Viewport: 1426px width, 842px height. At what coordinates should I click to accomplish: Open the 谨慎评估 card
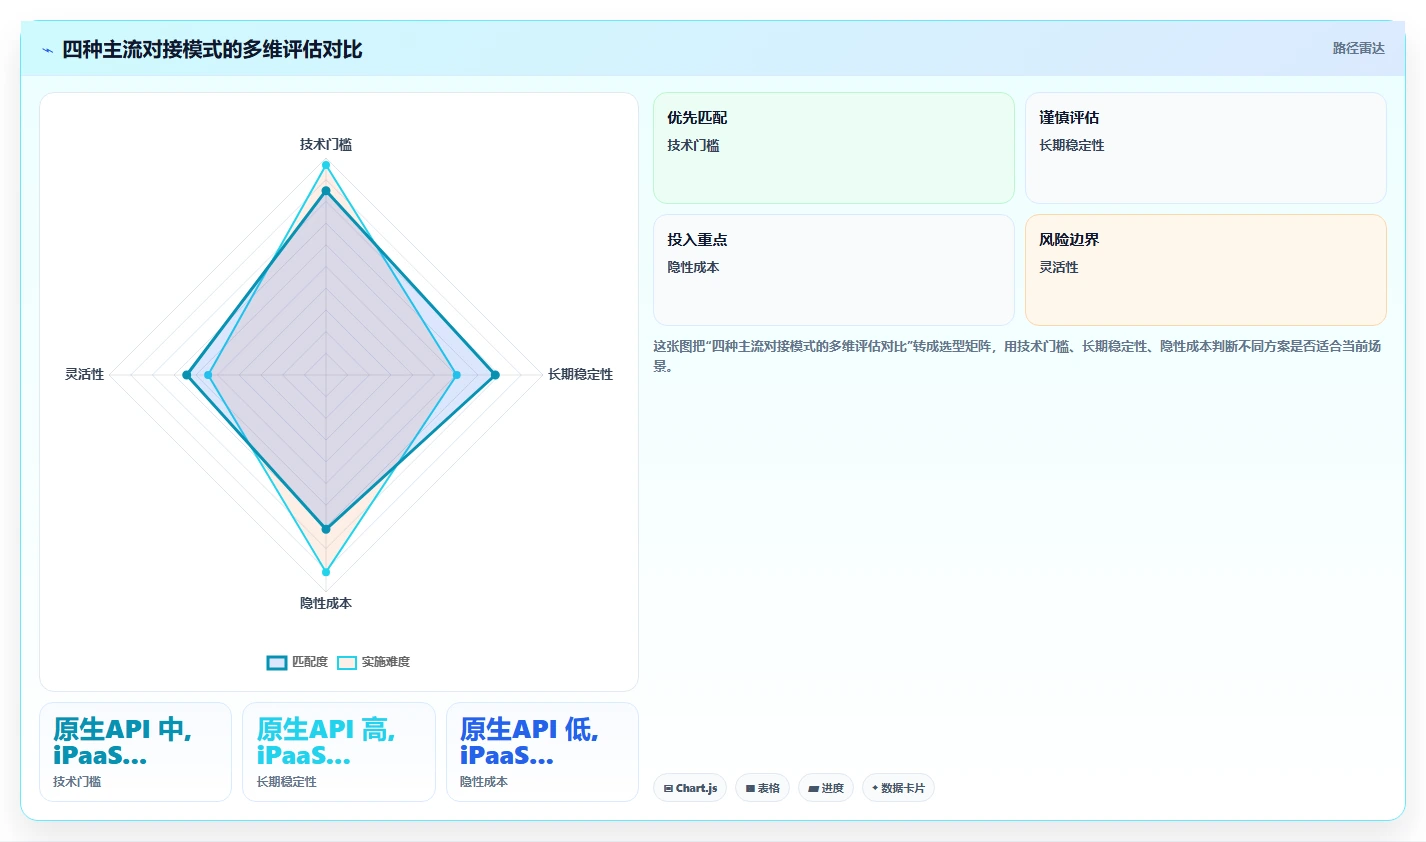click(x=1206, y=148)
